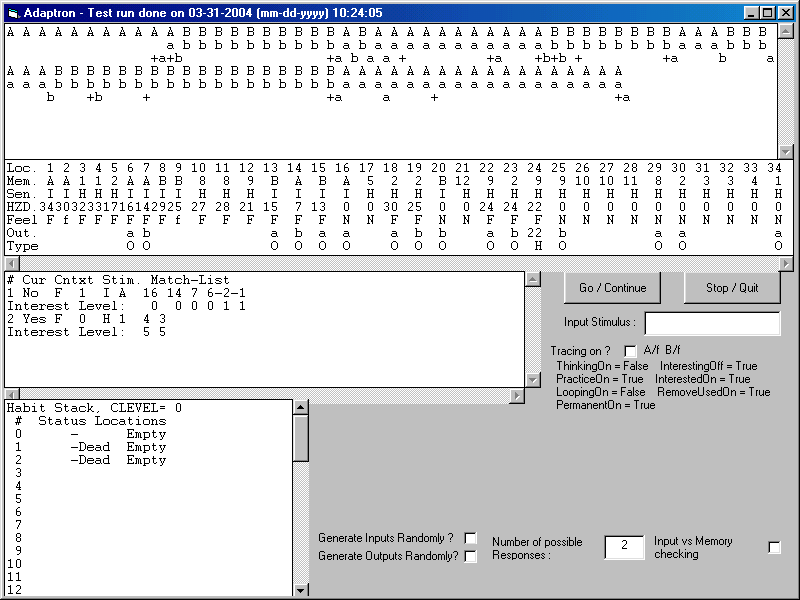
Task: Focus the Input Stimulus text field
Action: (712, 323)
